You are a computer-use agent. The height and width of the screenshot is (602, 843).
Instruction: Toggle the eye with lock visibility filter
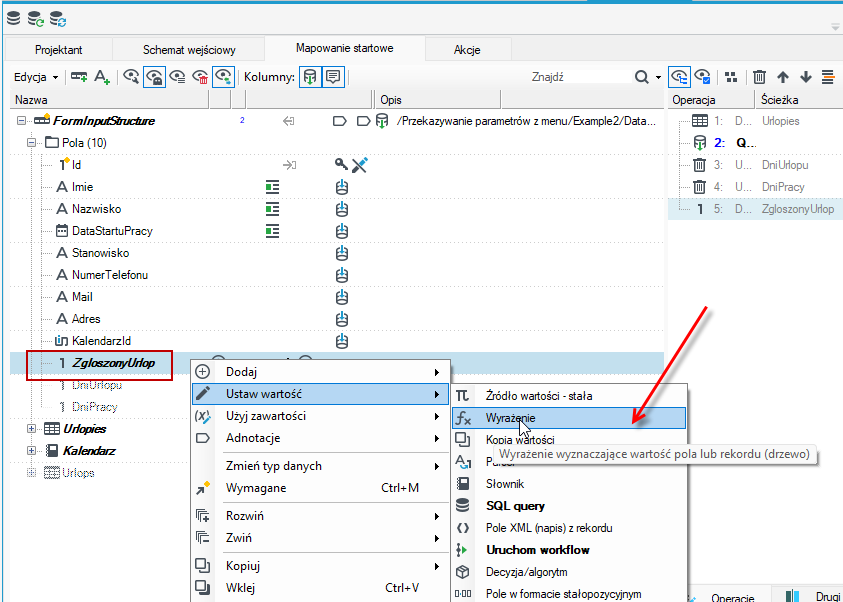154,77
